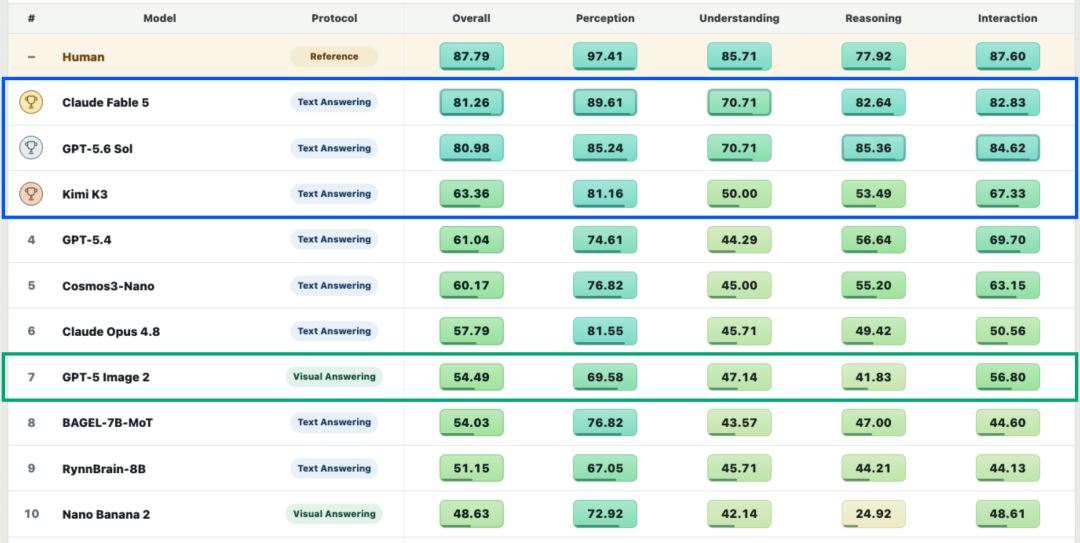The height and width of the screenshot is (543, 1080).
Task: Click the Reasoning column header
Action: click(x=873, y=19)
